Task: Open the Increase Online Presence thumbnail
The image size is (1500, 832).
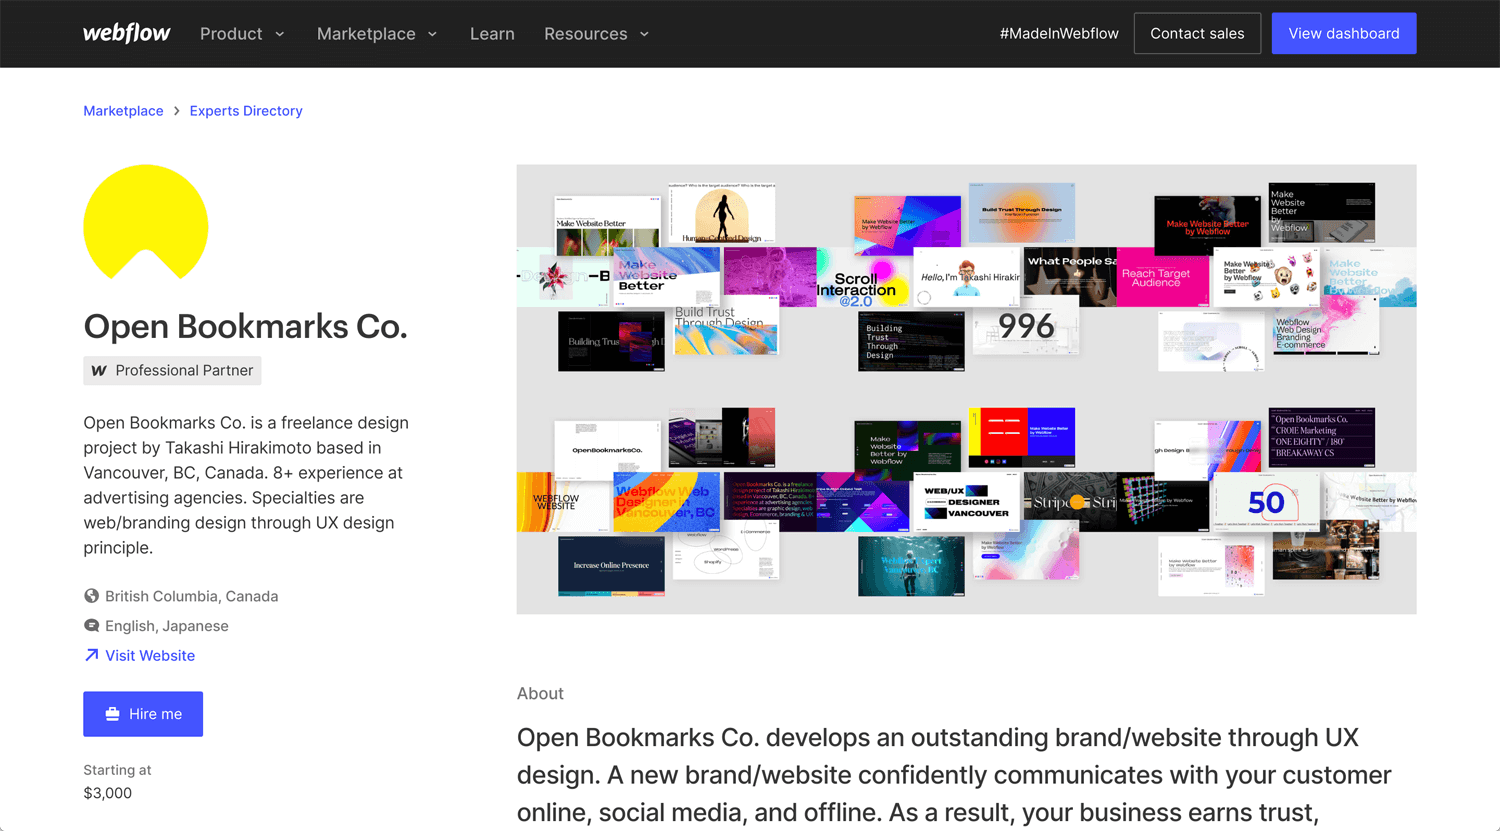Action: click(x=611, y=566)
